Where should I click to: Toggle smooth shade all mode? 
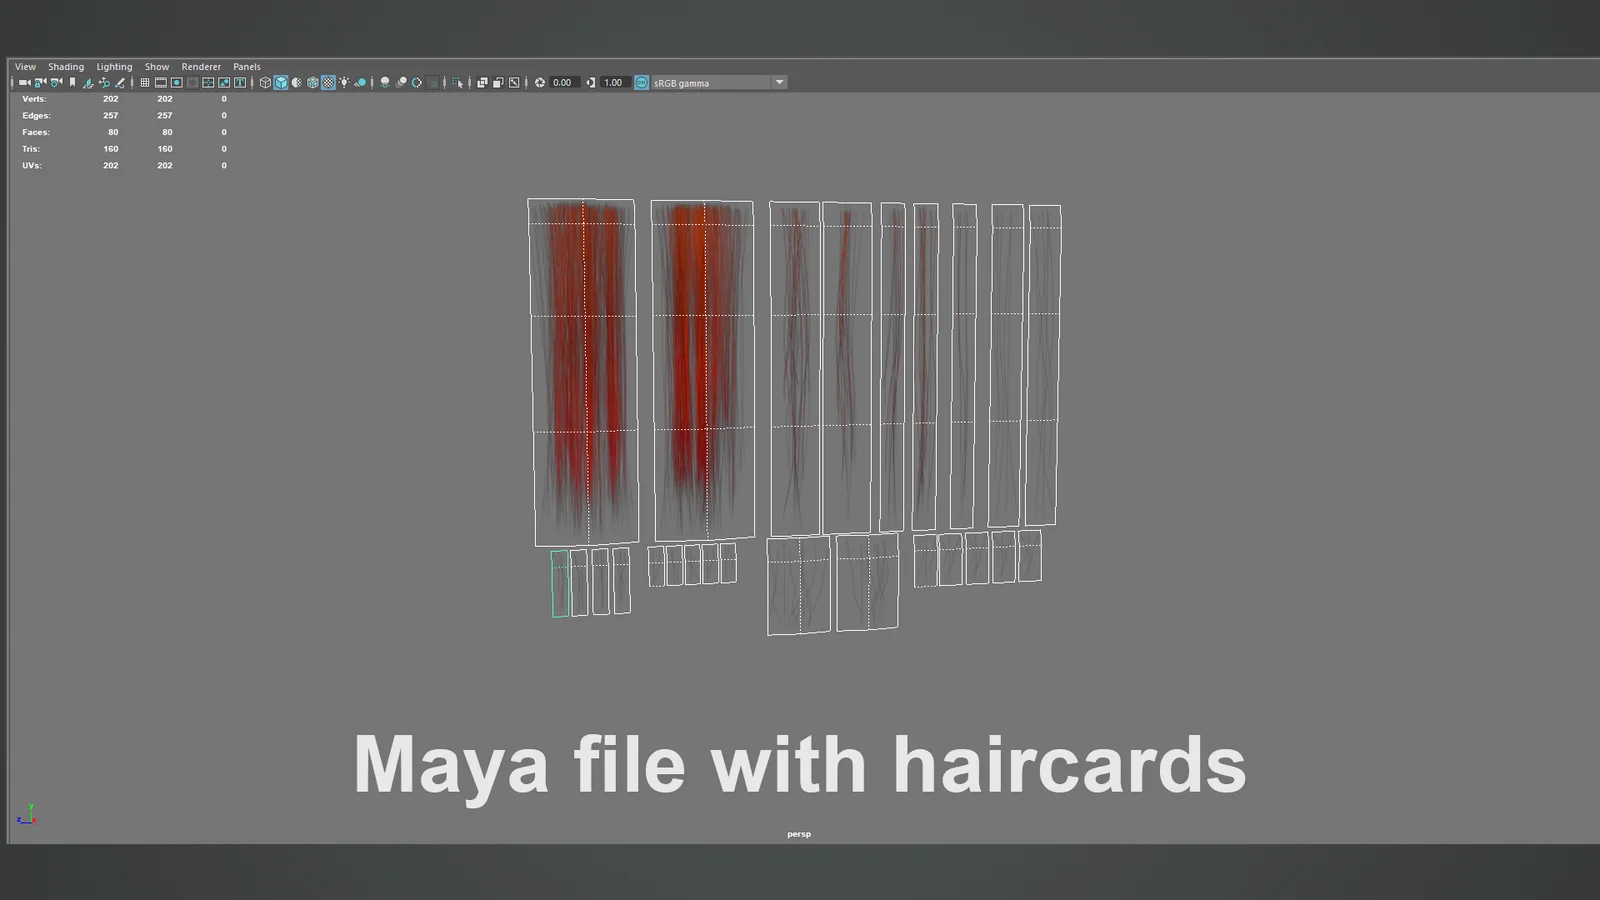[x=281, y=83]
